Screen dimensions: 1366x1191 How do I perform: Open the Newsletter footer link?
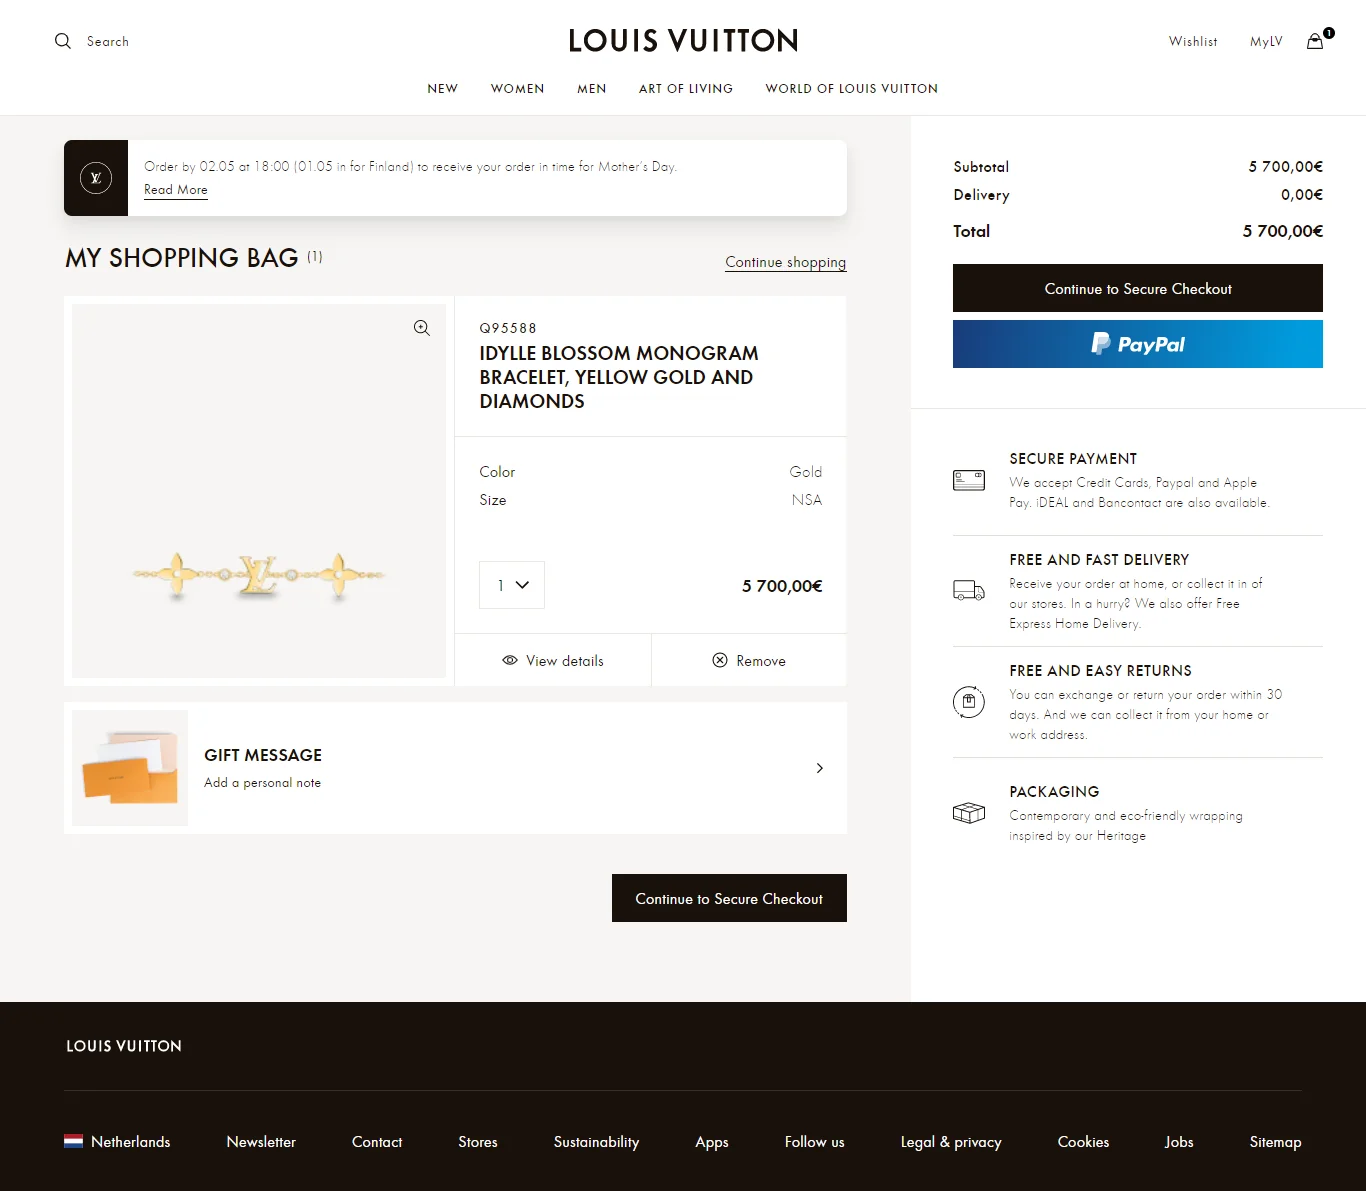pos(261,1142)
